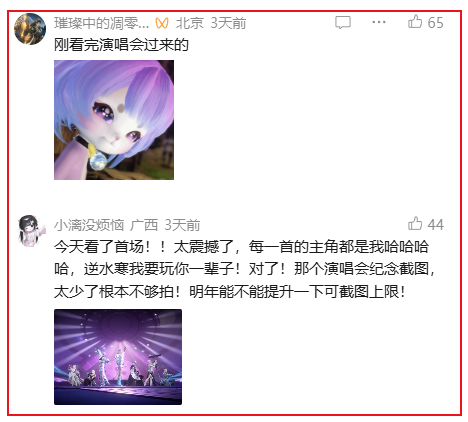Open the chibi girl avatar of 小漓没烦恼
The width and height of the screenshot is (468, 422).
pos(30,231)
